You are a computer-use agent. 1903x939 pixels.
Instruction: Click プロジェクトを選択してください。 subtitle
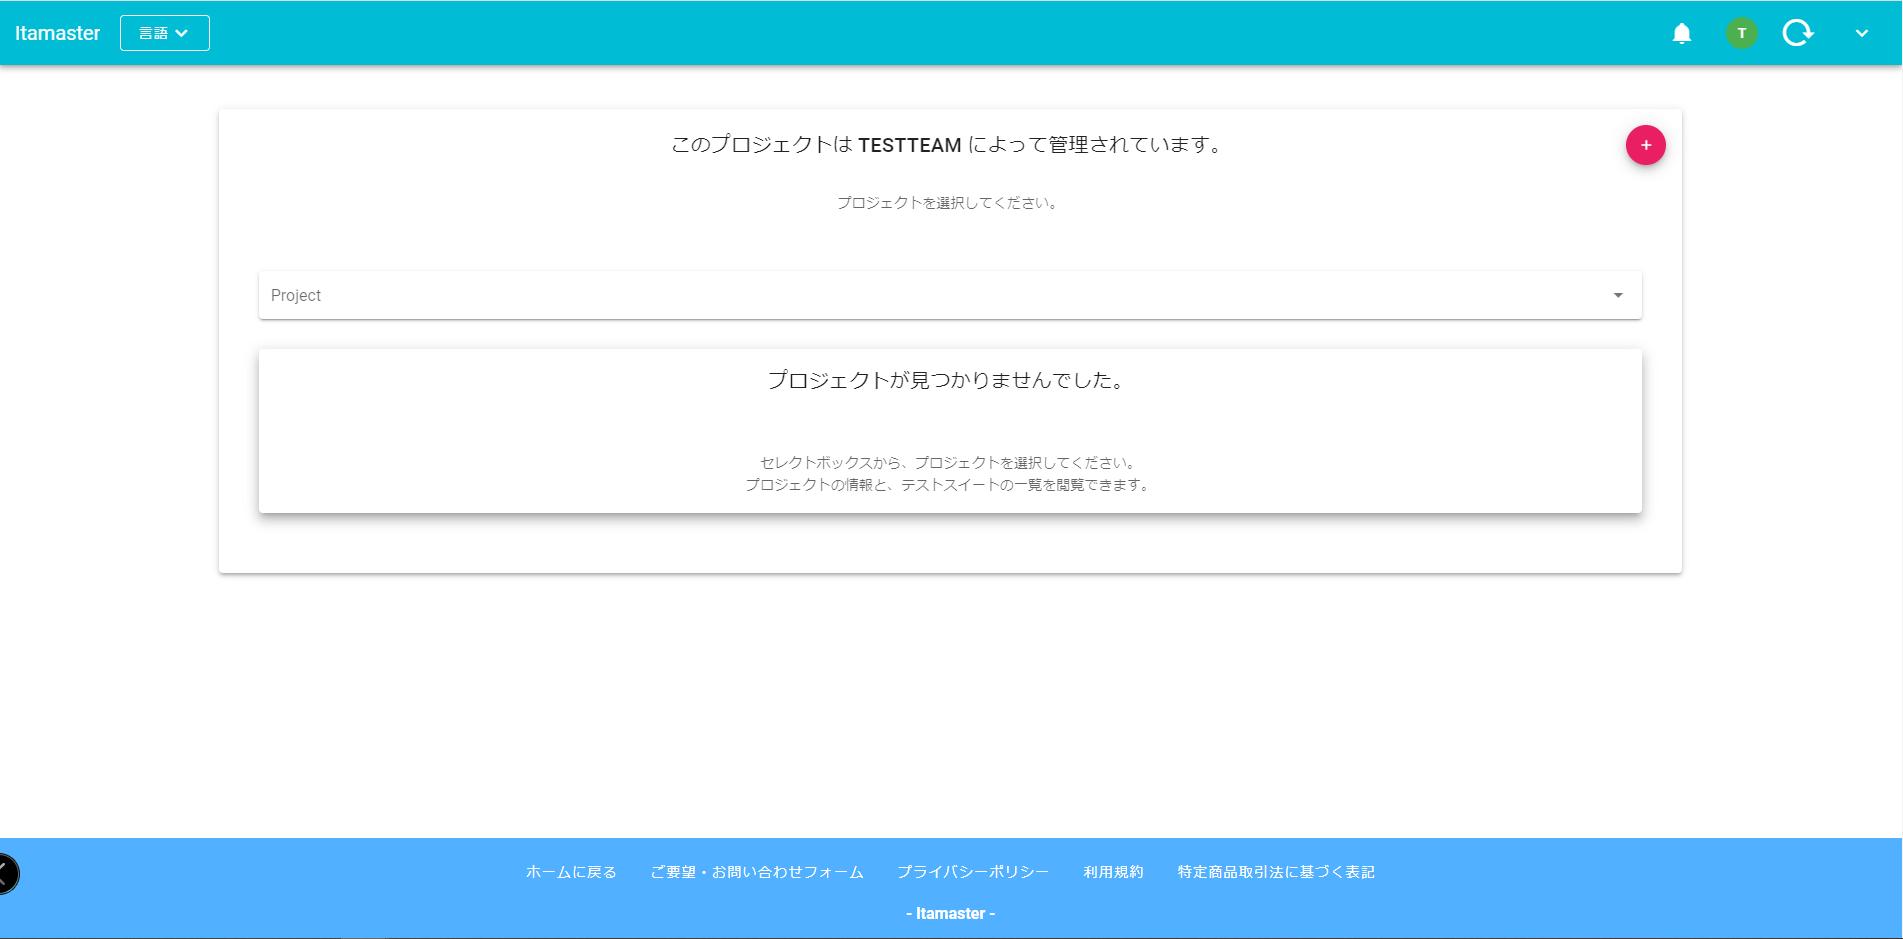pos(949,203)
